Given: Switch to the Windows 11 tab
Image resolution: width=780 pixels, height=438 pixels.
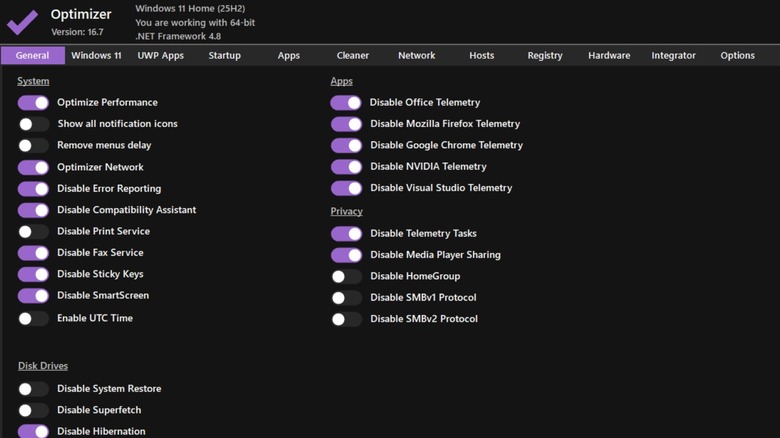Looking at the screenshot, I should [96, 55].
